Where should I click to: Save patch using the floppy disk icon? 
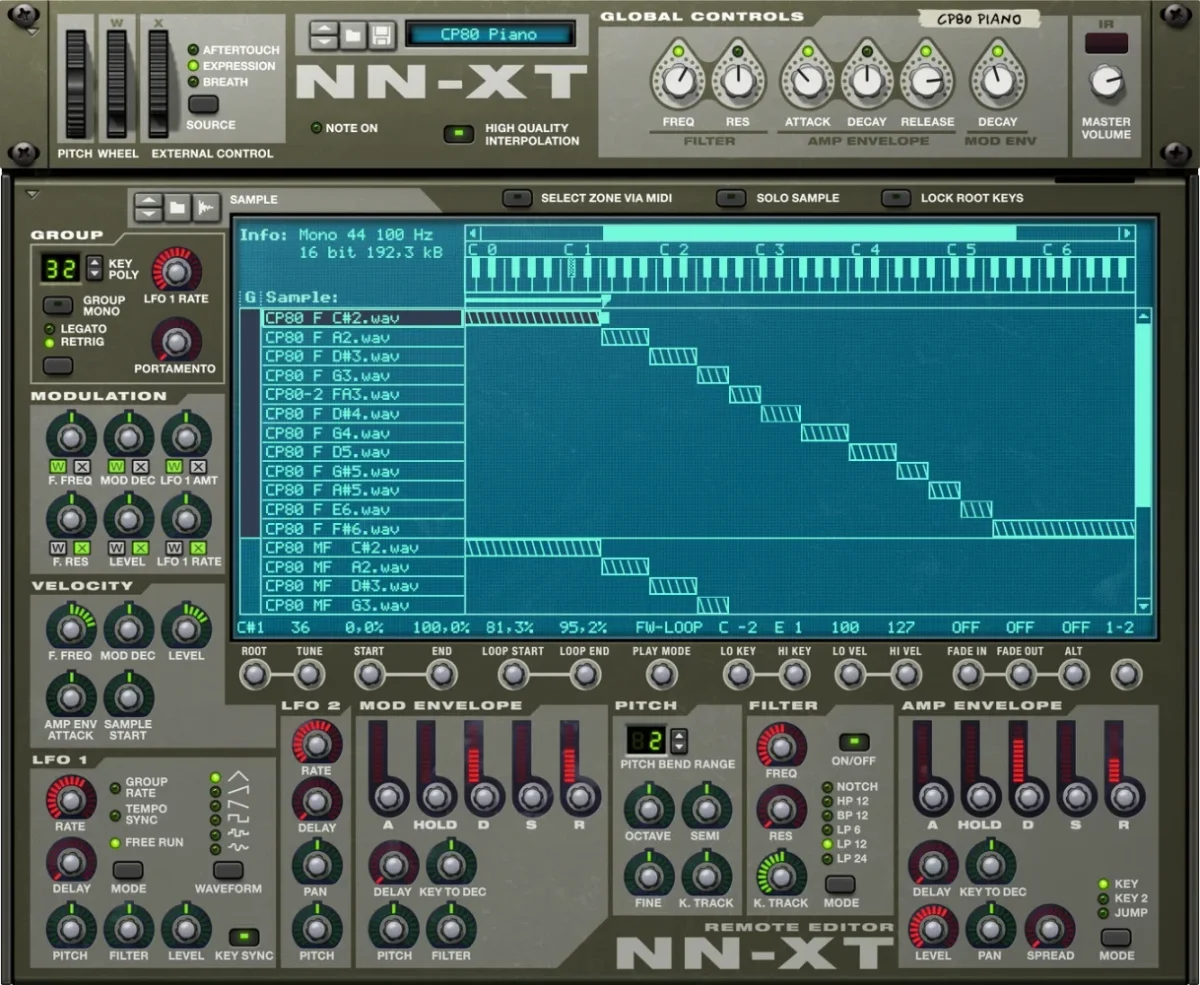click(381, 35)
